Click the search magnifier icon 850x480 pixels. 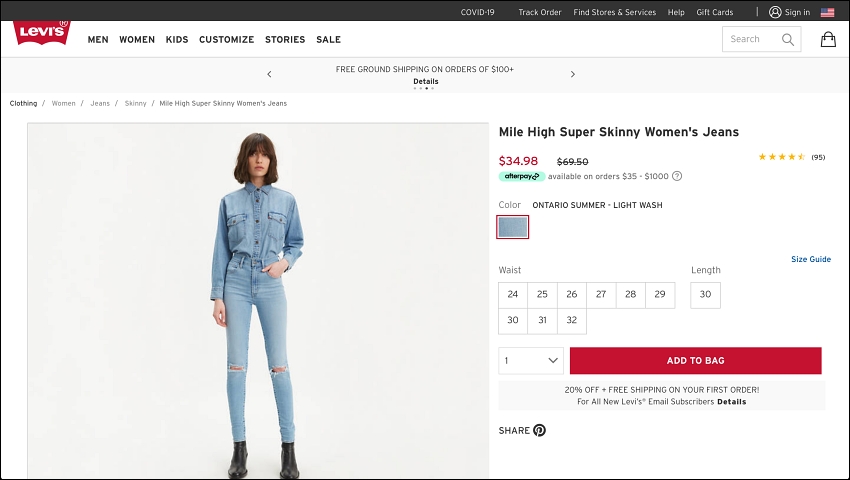[788, 39]
